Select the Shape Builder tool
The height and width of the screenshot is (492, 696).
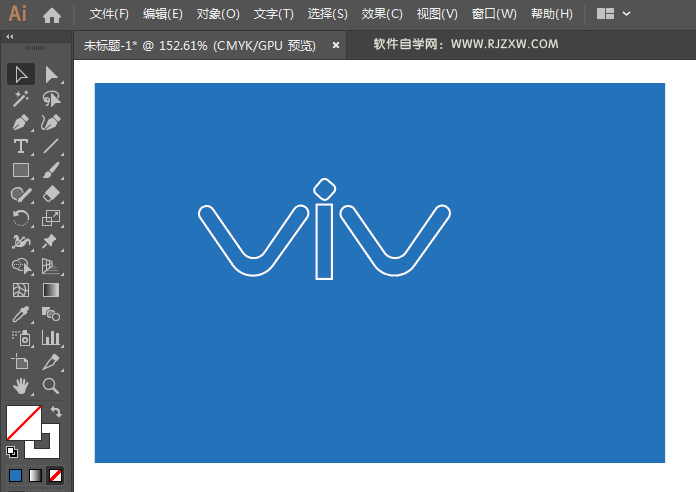(21, 266)
